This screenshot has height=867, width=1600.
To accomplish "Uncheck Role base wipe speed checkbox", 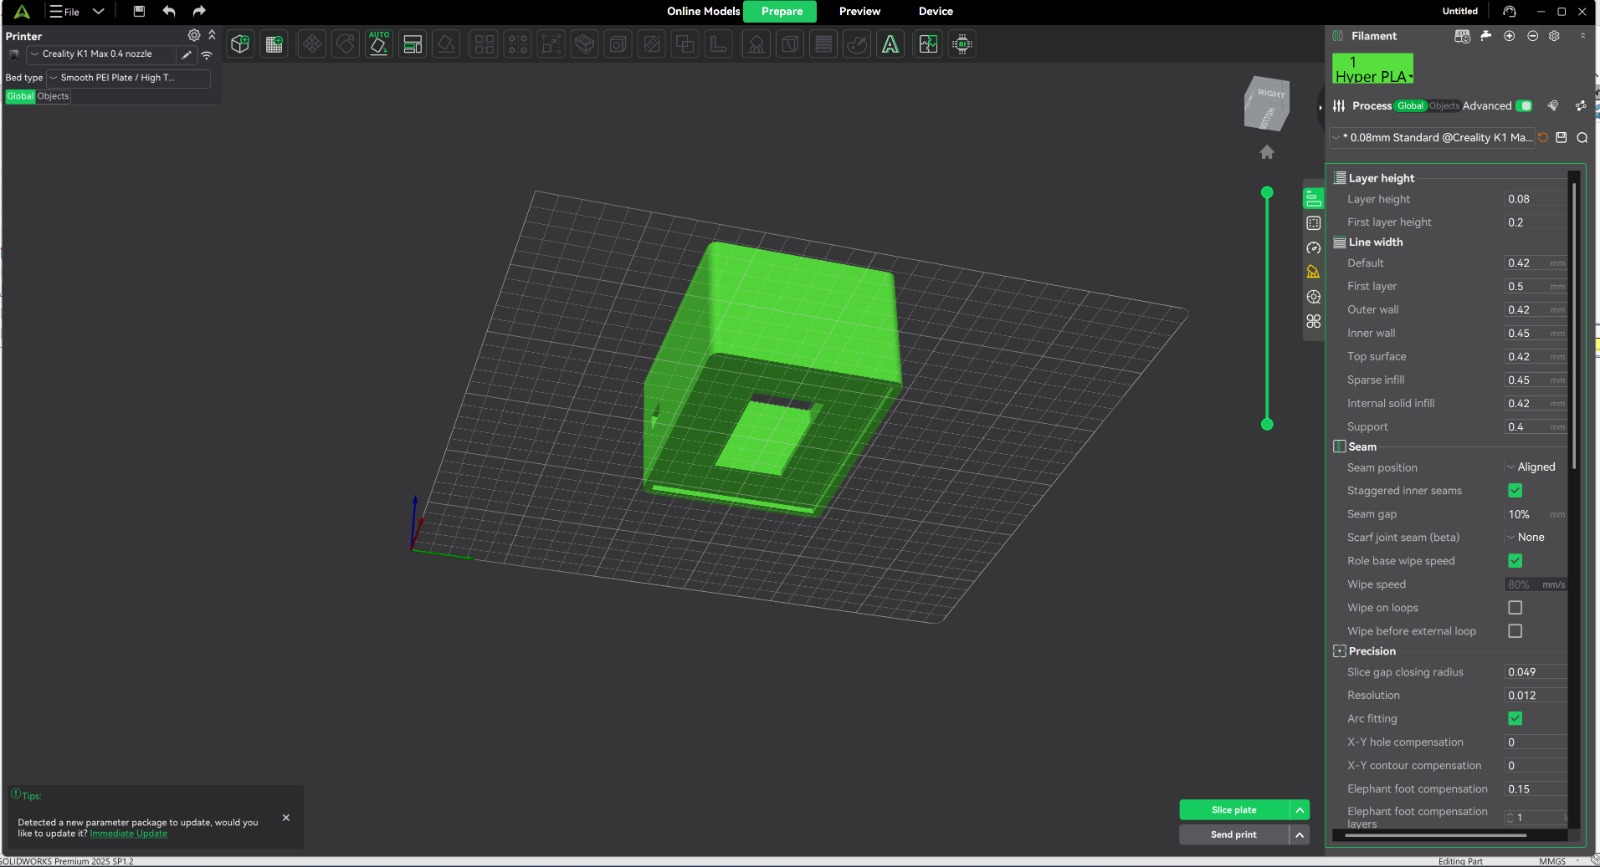I will coord(1515,561).
